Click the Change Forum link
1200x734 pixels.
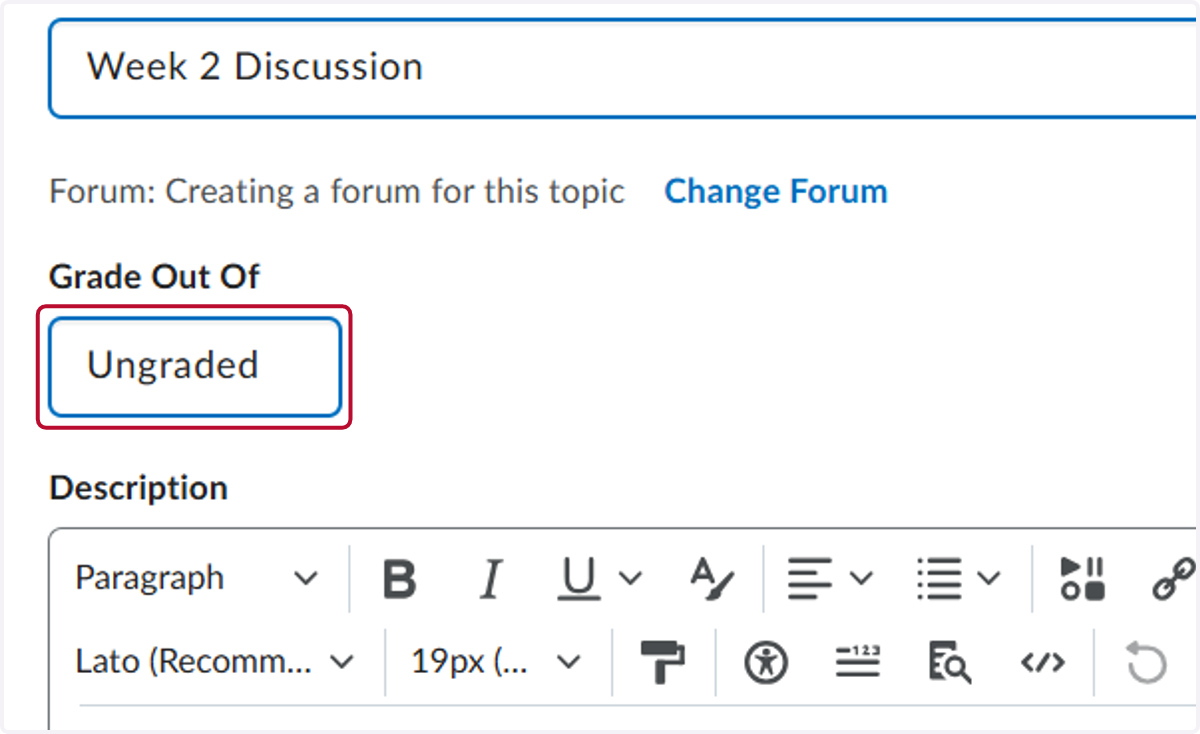tap(776, 191)
